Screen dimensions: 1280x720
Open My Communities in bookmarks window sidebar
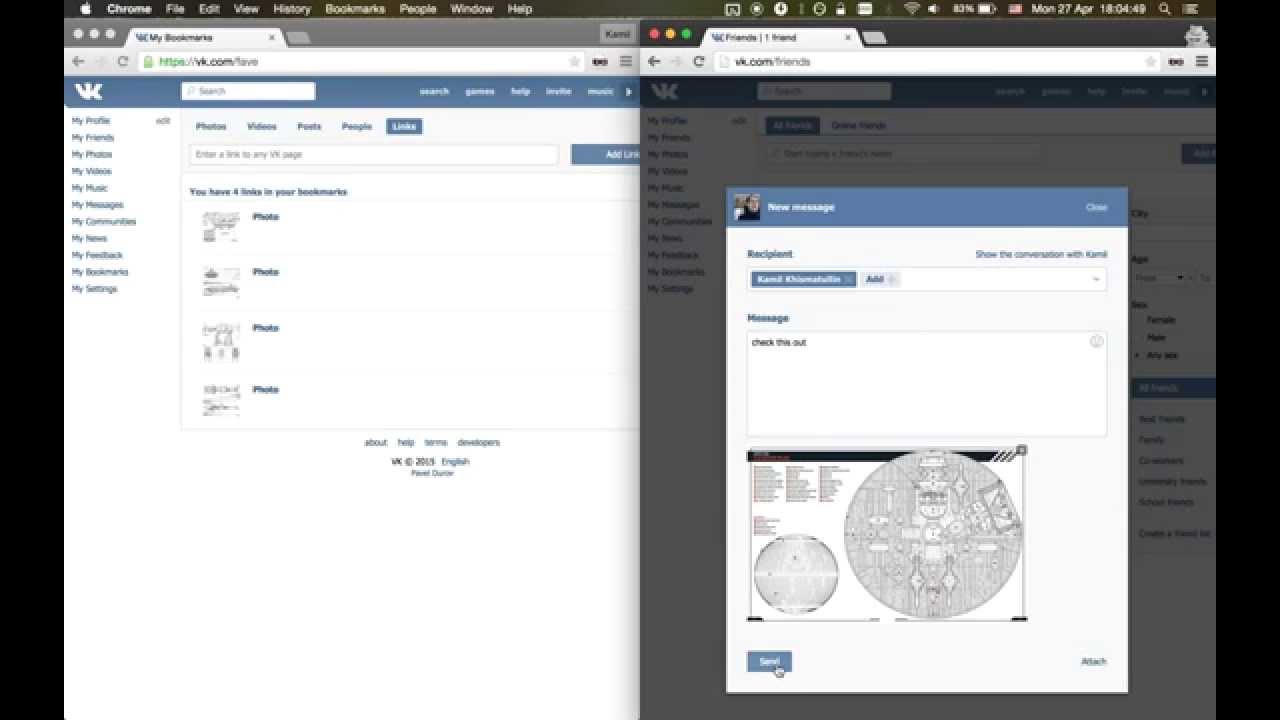click(103, 221)
